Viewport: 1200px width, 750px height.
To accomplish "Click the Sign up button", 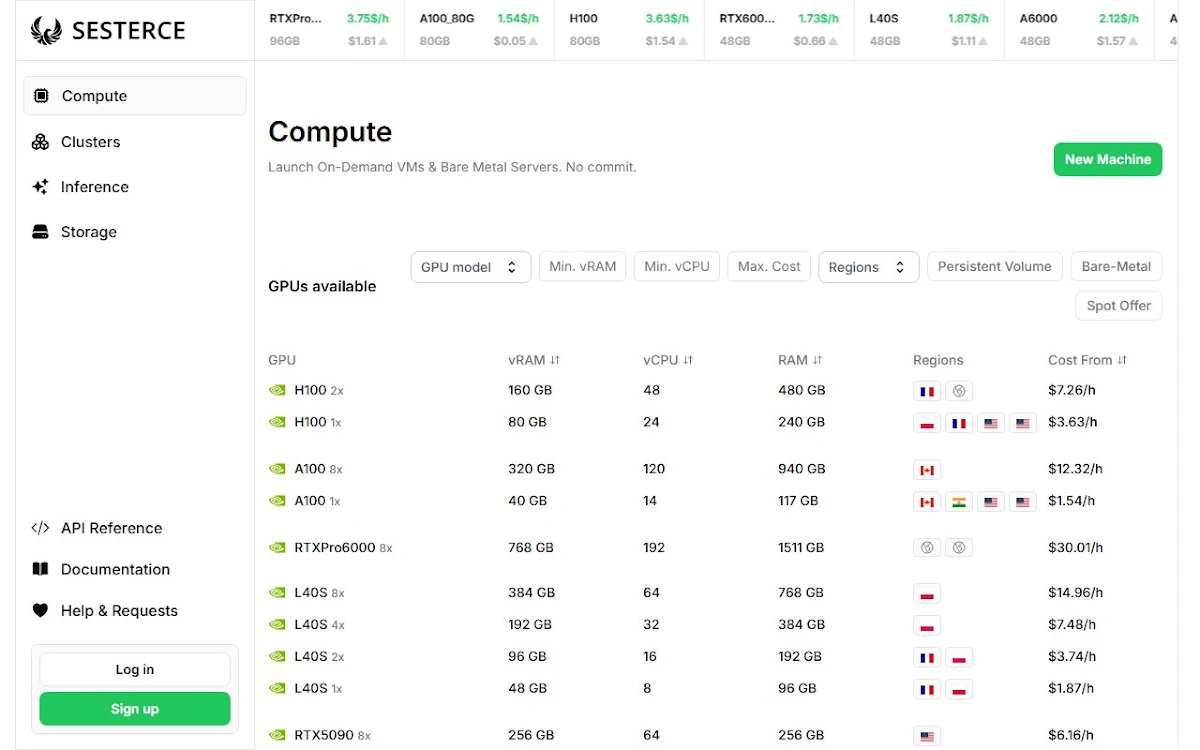I will 135,709.
